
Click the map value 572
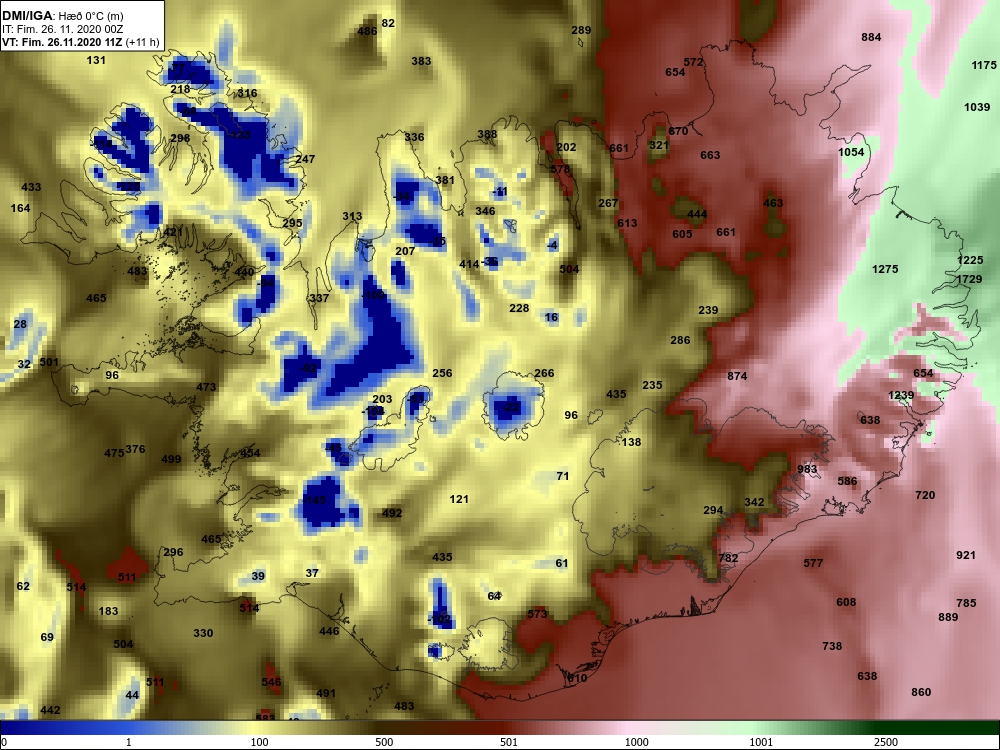coord(693,62)
